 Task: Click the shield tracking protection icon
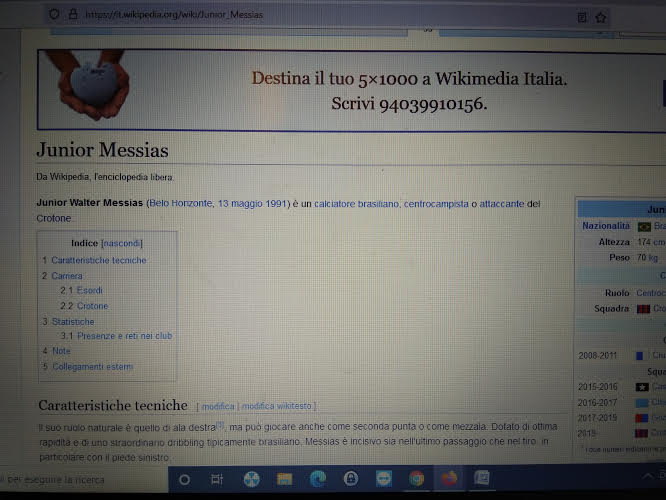[x=52, y=14]
